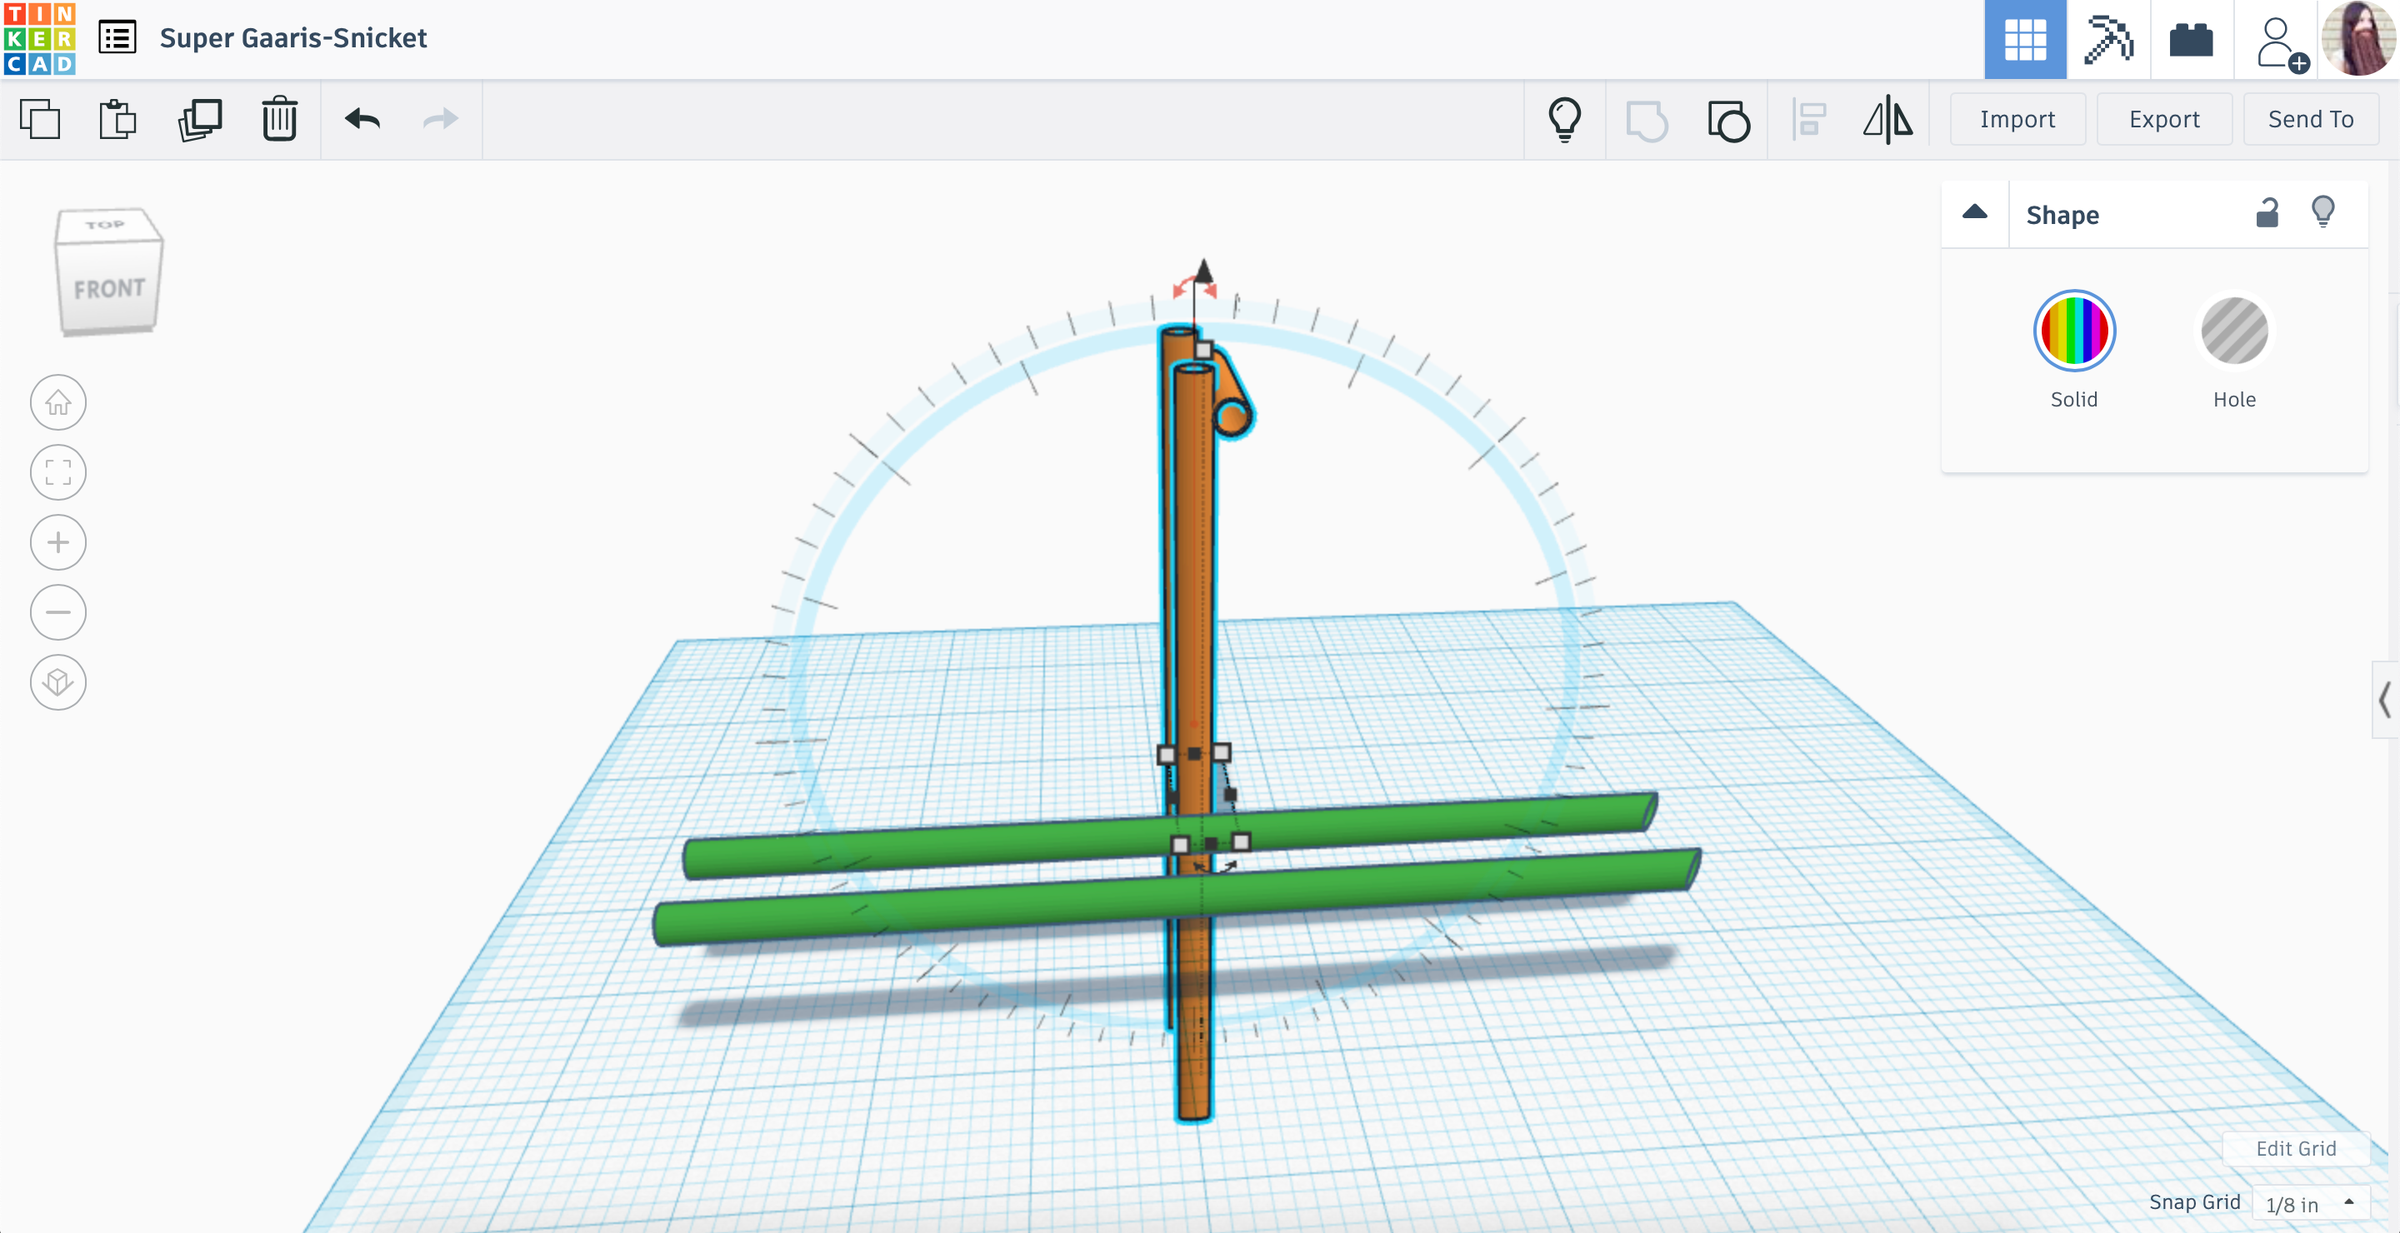Open the Tinkercad designs menu icon
The height and width of the screenshot is (1233, 2400).
[x=117, y=38]
